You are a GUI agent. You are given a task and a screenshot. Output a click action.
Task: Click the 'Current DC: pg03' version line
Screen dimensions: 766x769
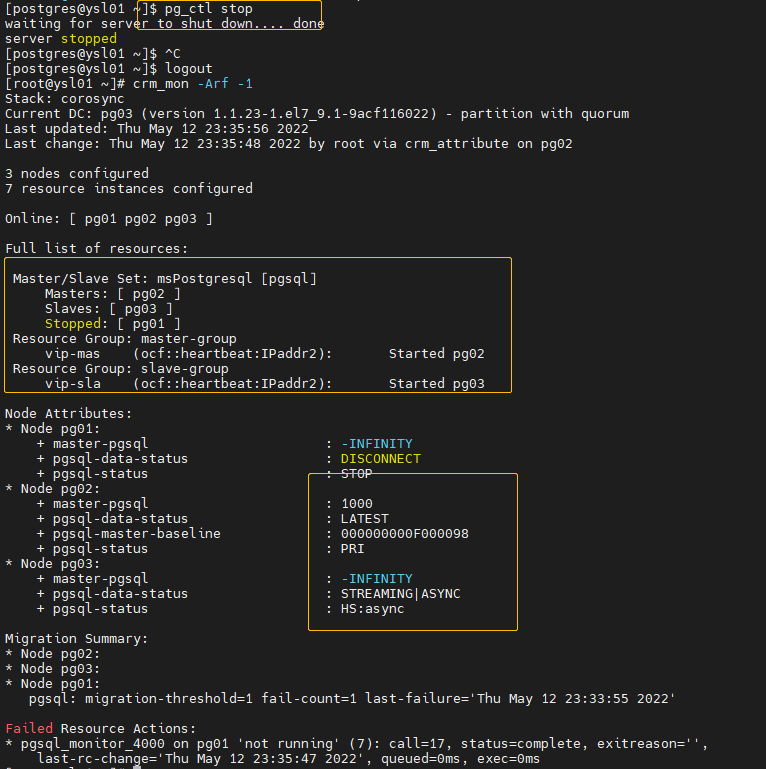317,114
